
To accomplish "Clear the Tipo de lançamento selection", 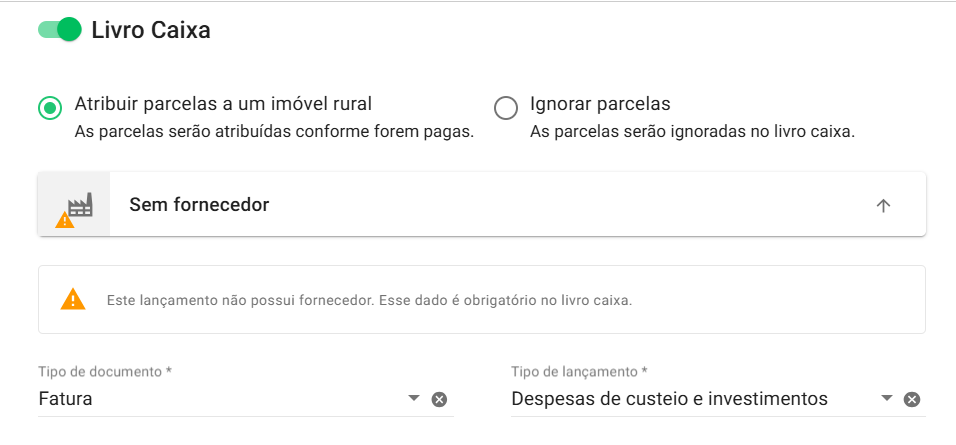I will tap(912, 400).
